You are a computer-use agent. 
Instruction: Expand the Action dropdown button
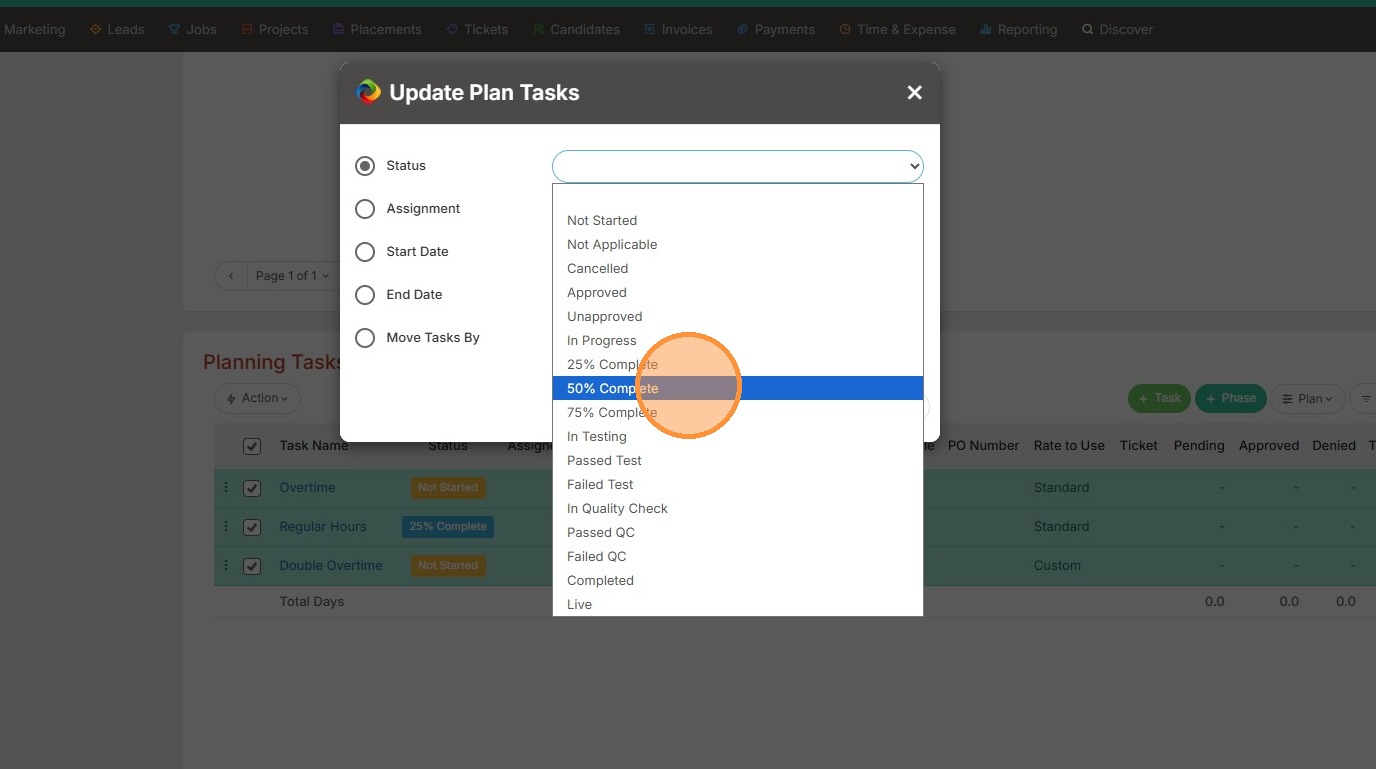257,398
